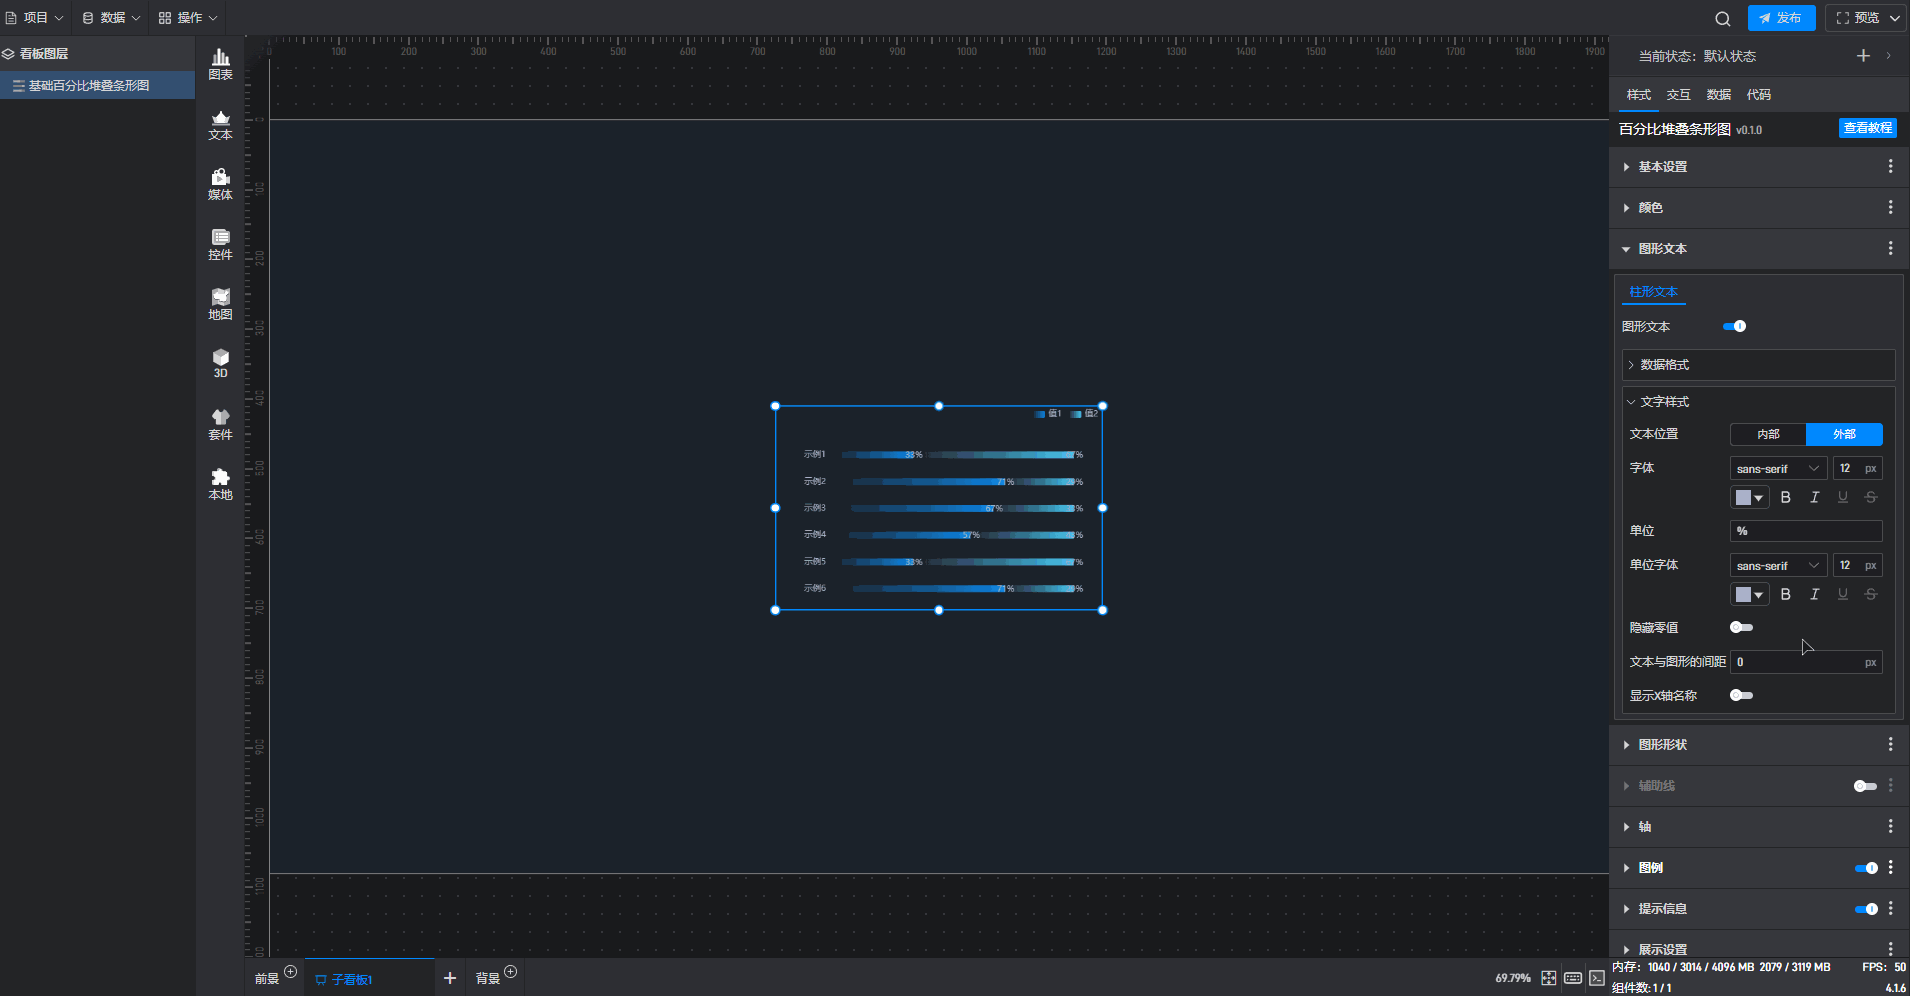Click the 单位 unit input field
Screen dimensions: 1910x996
coord(1806,531)
